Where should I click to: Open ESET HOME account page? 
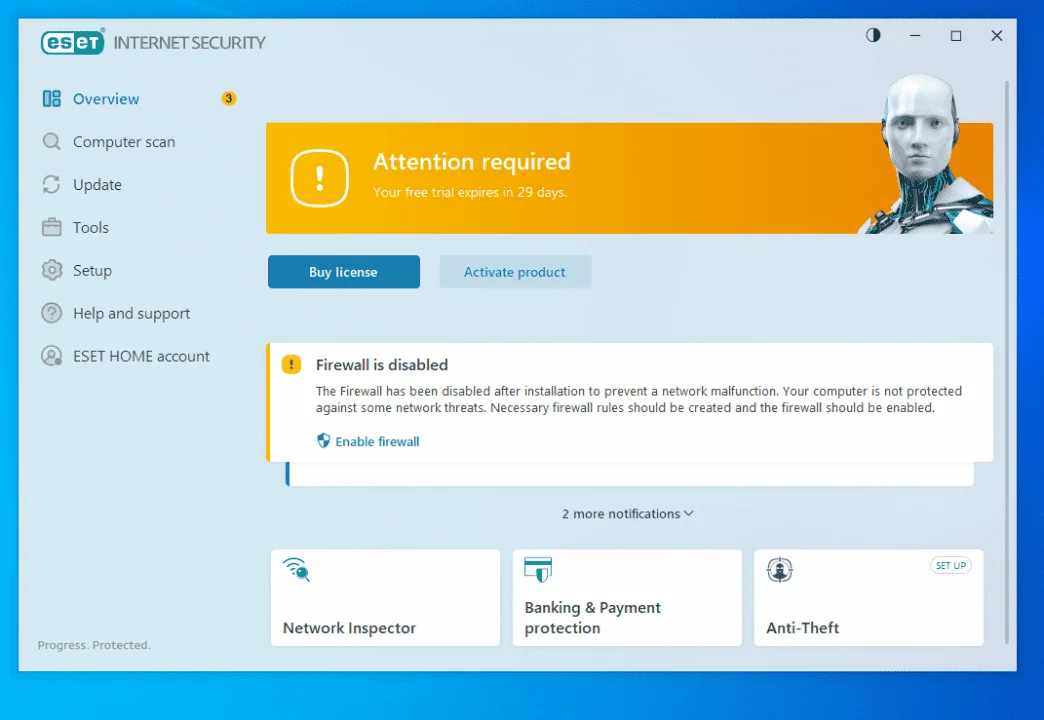141,356
